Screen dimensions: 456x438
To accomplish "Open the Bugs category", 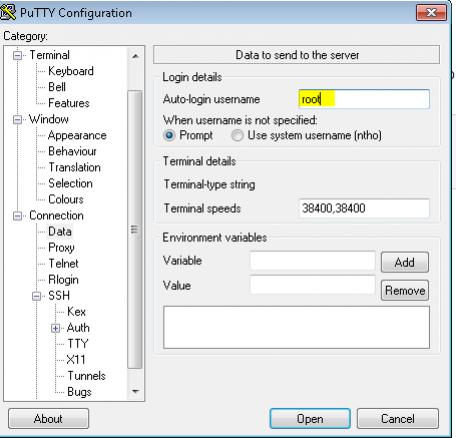I will [x=79, y=392].
